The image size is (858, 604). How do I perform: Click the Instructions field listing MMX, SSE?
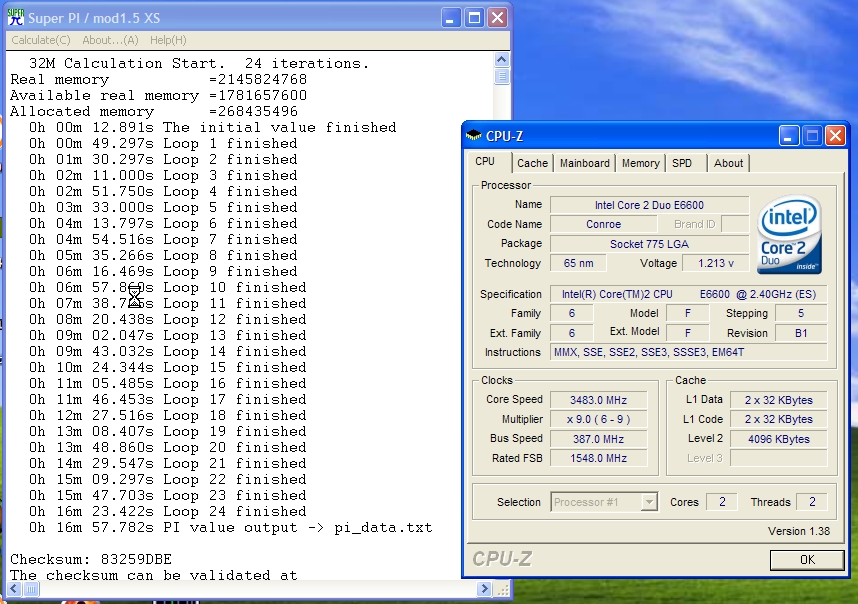coord(688,352)
